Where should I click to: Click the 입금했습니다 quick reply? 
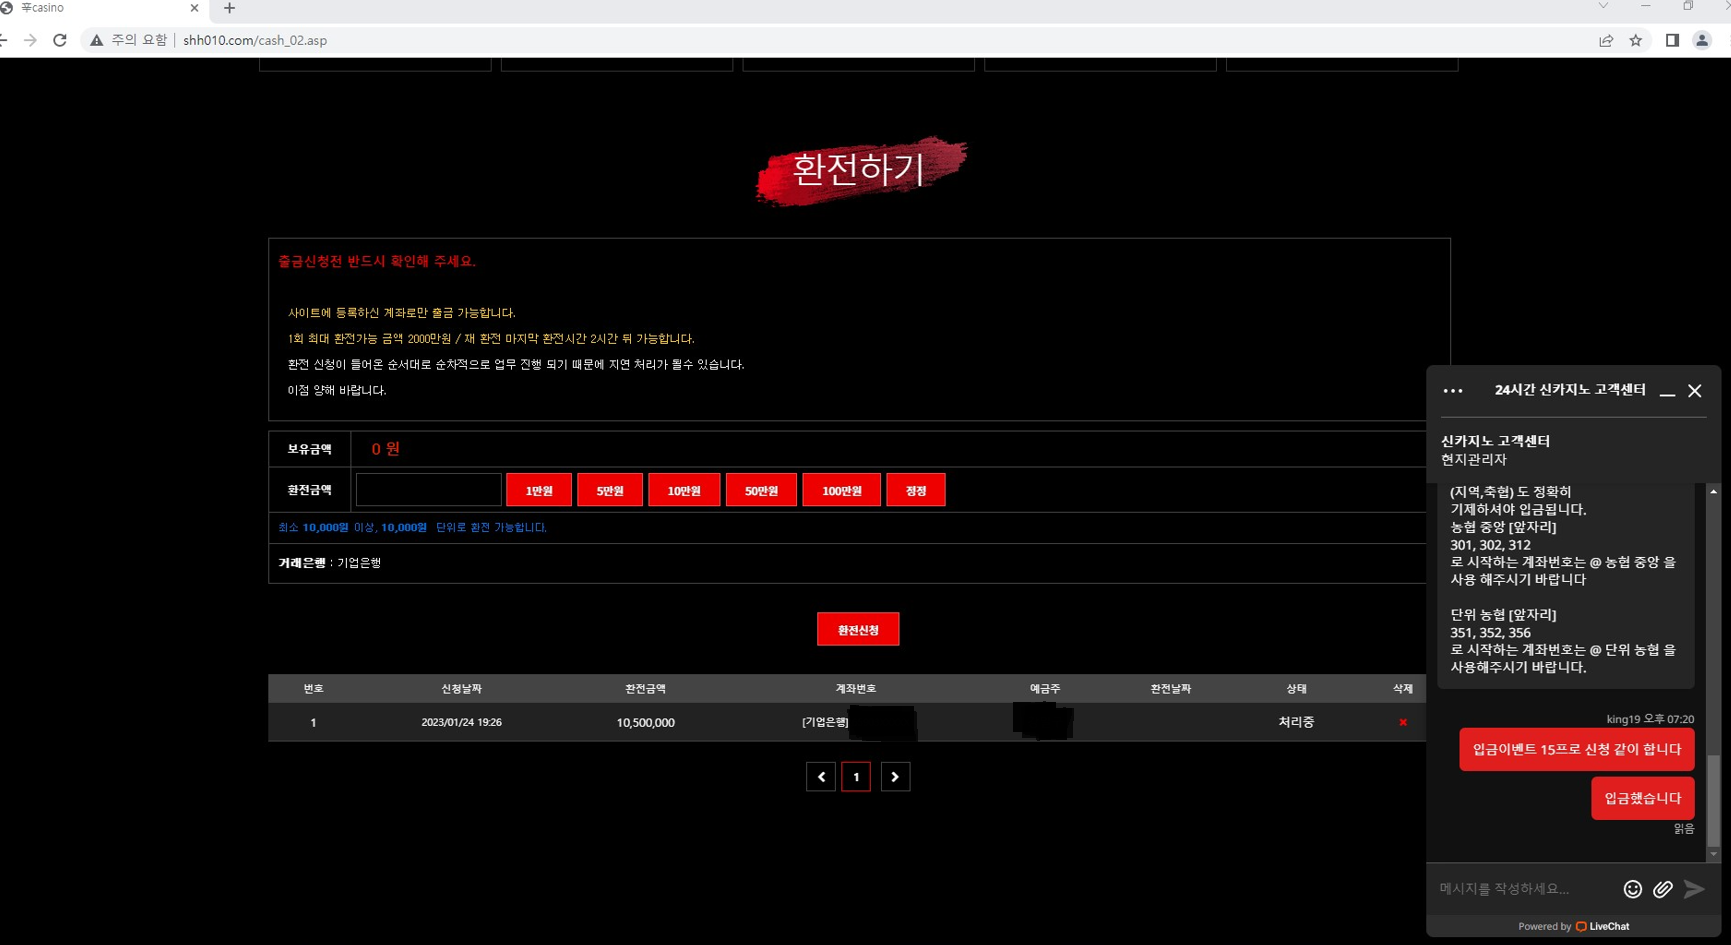point(1642,797)
